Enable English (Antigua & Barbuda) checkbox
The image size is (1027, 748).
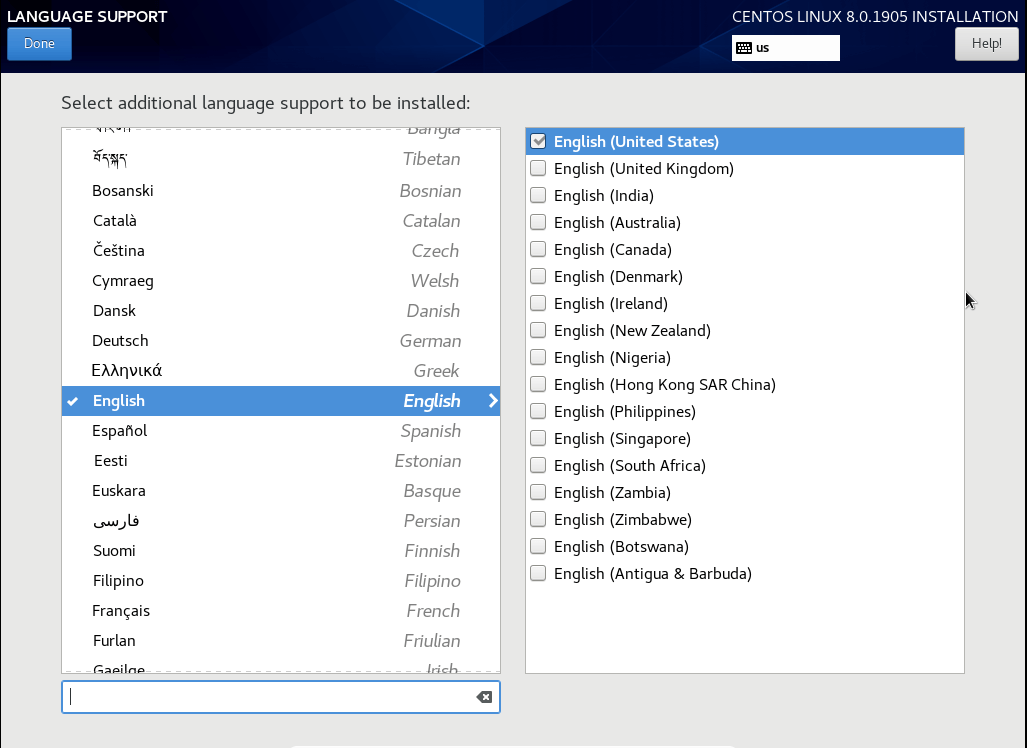click(538, 573)
